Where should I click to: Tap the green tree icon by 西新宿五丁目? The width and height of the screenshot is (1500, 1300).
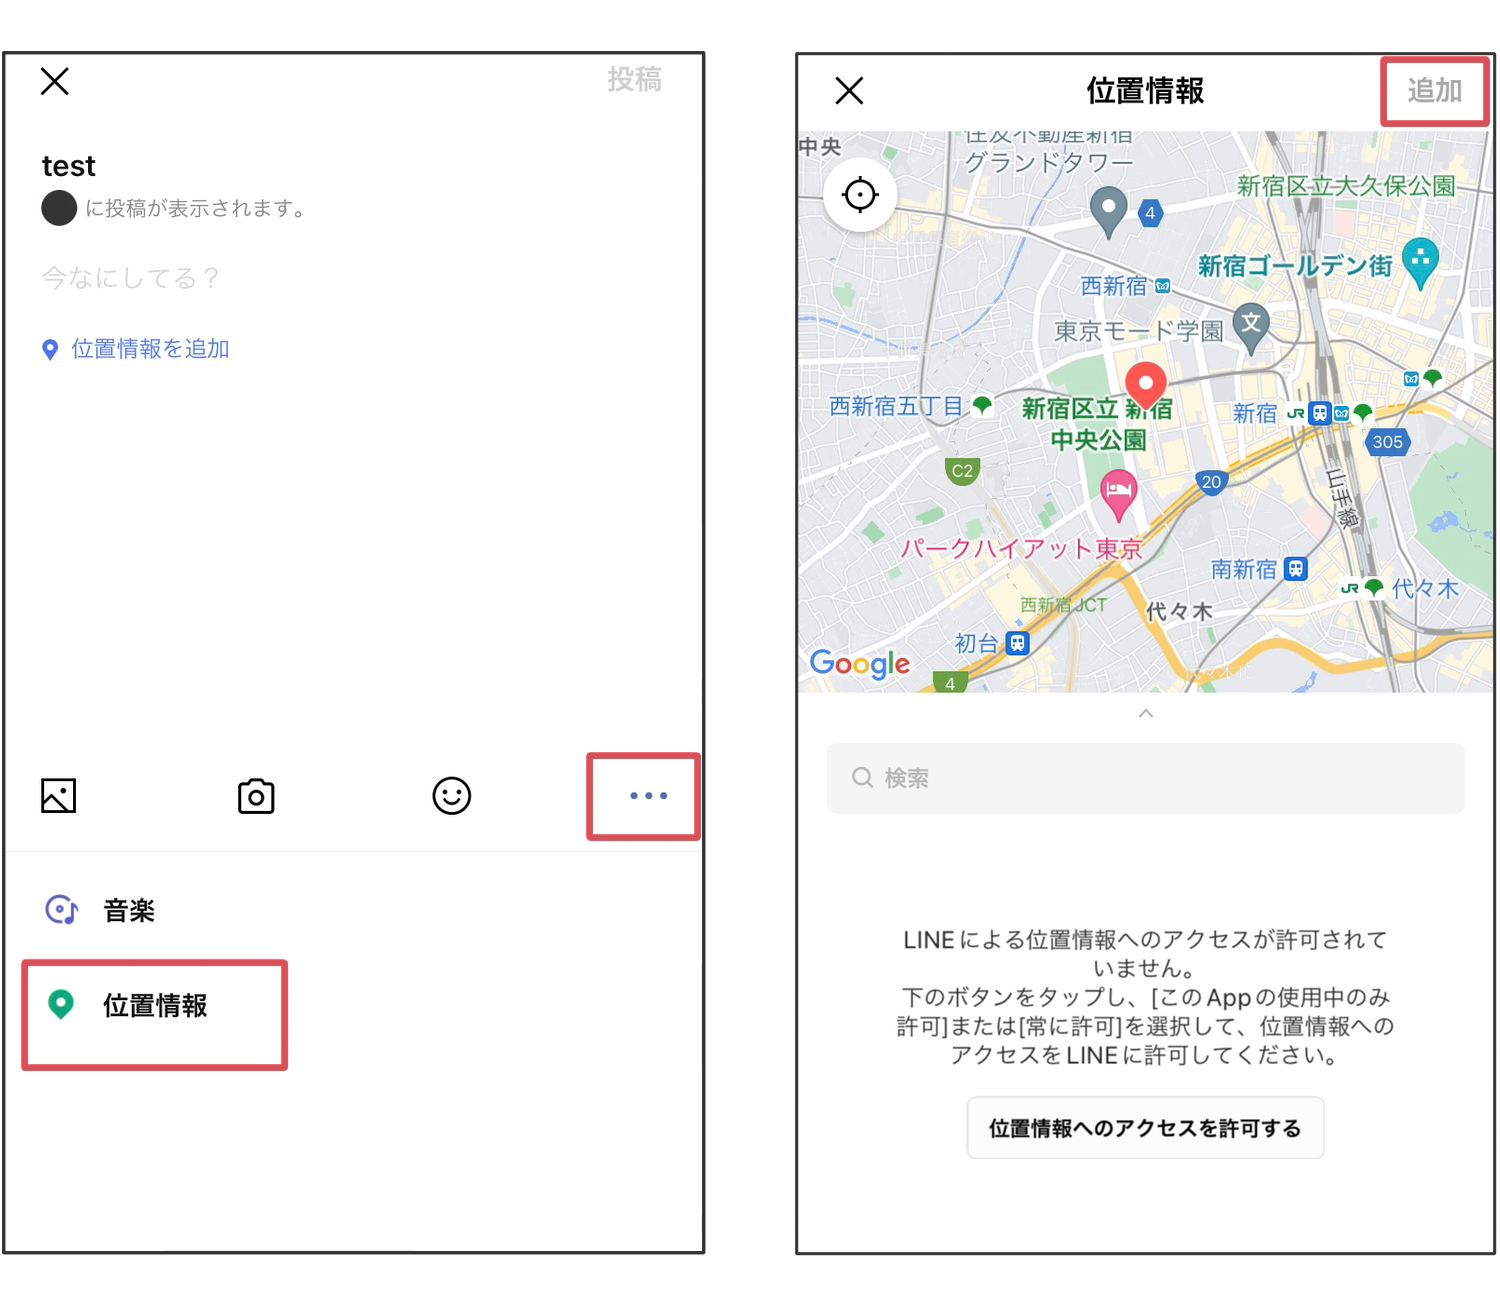pos(982,405)
